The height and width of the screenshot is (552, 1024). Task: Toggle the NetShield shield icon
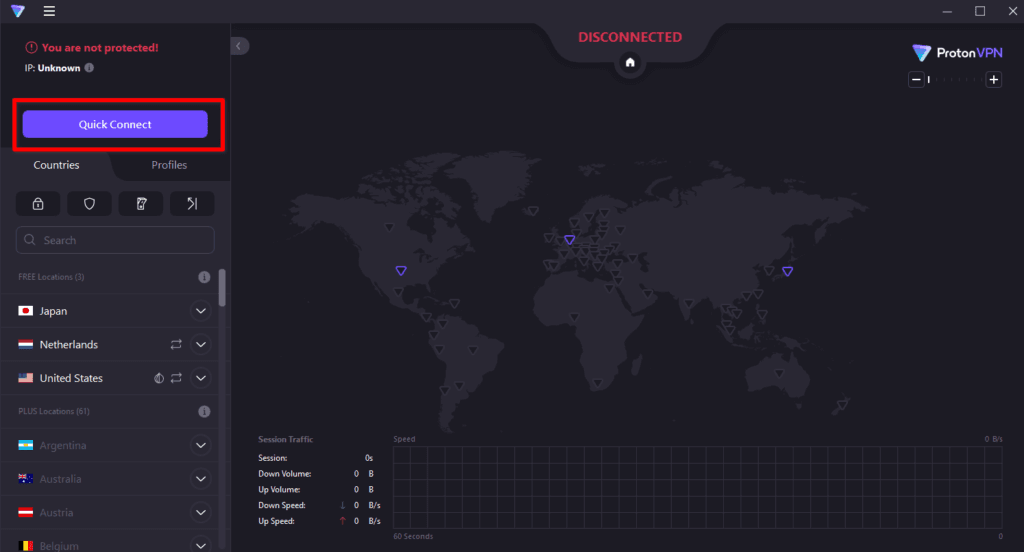point(89,204)
